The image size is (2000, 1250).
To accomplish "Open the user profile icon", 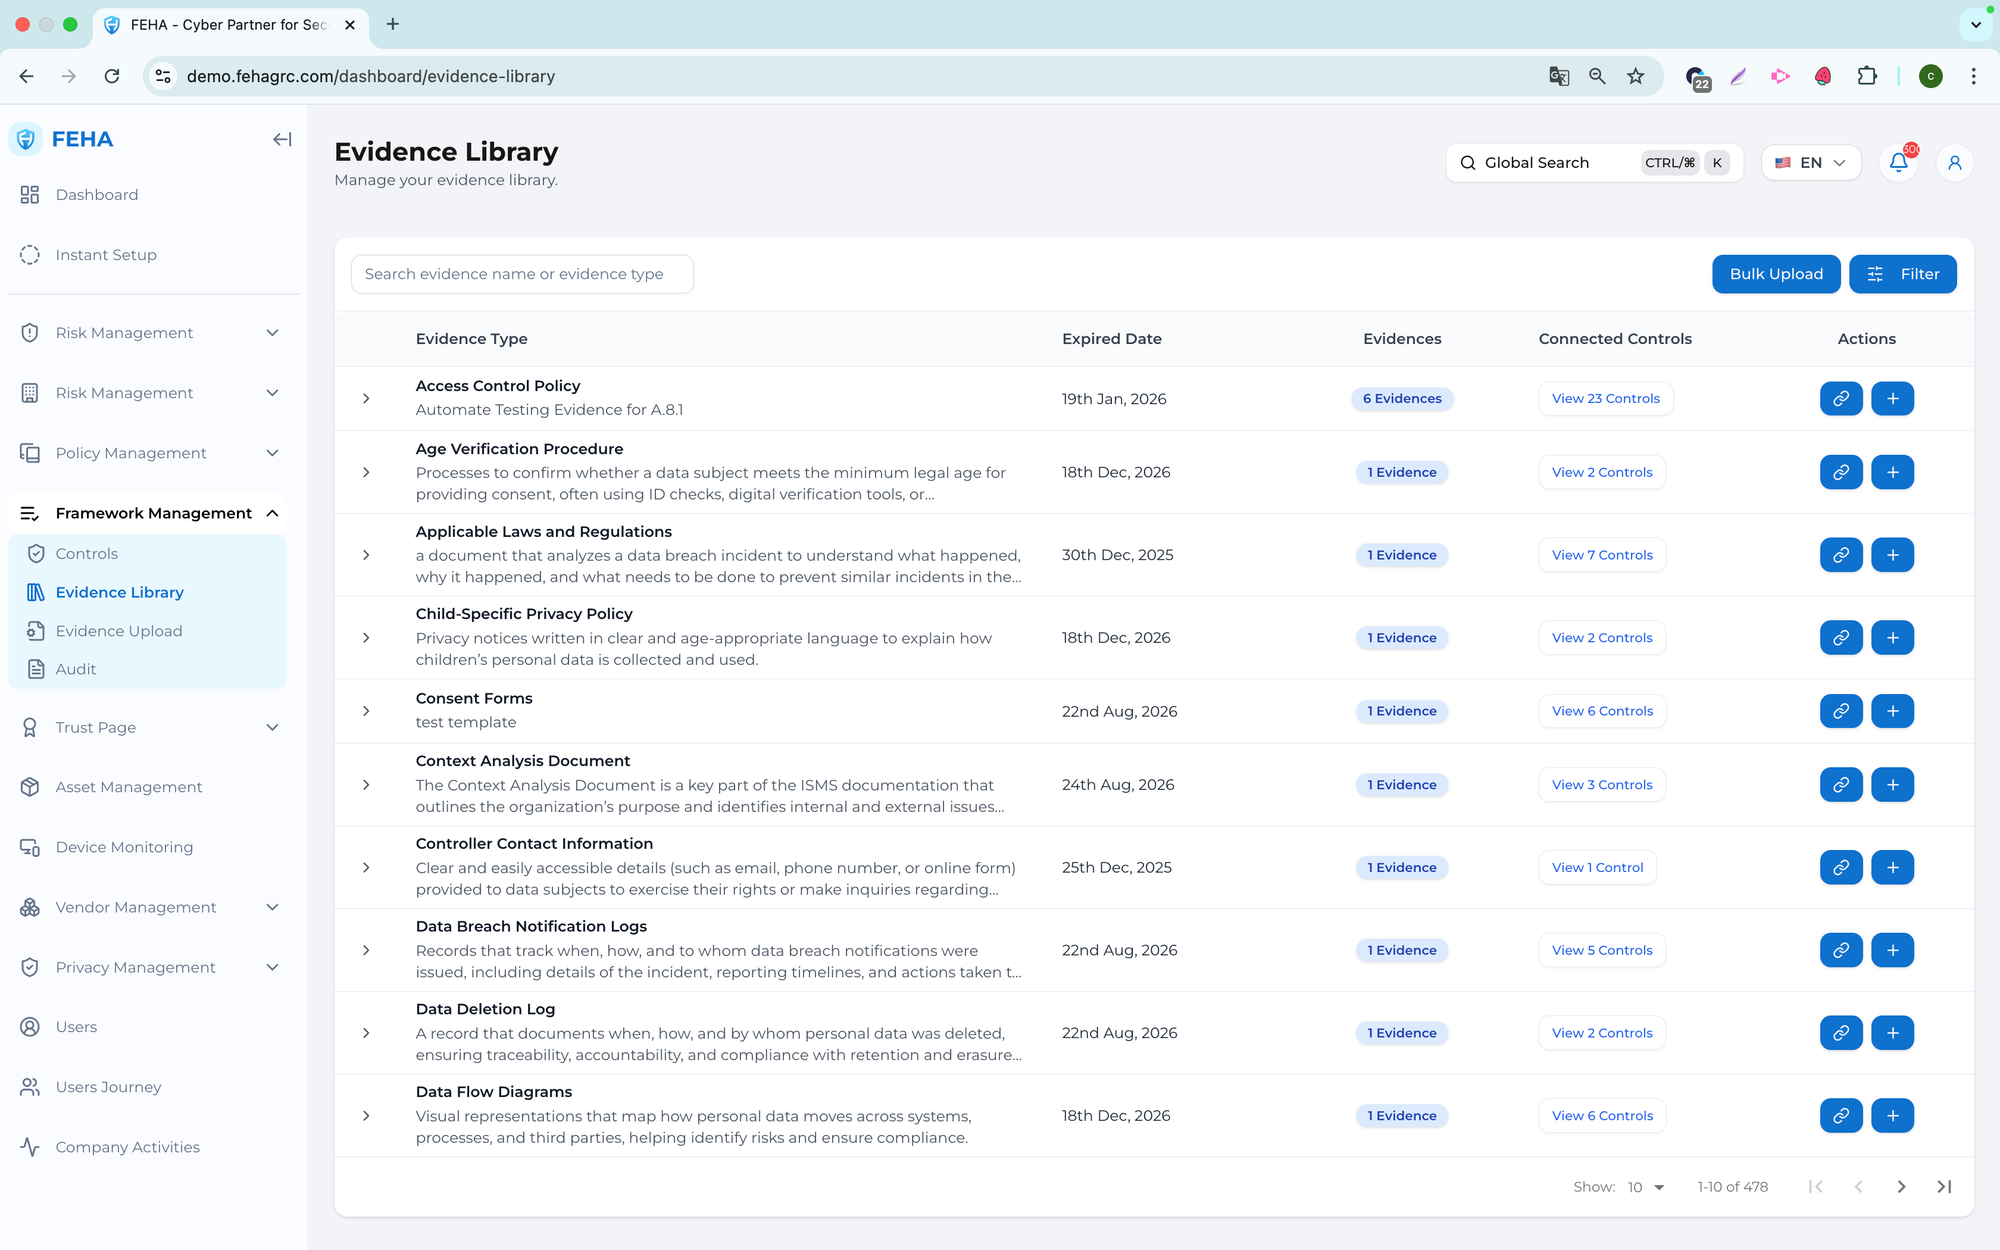I will [1954, 163].
